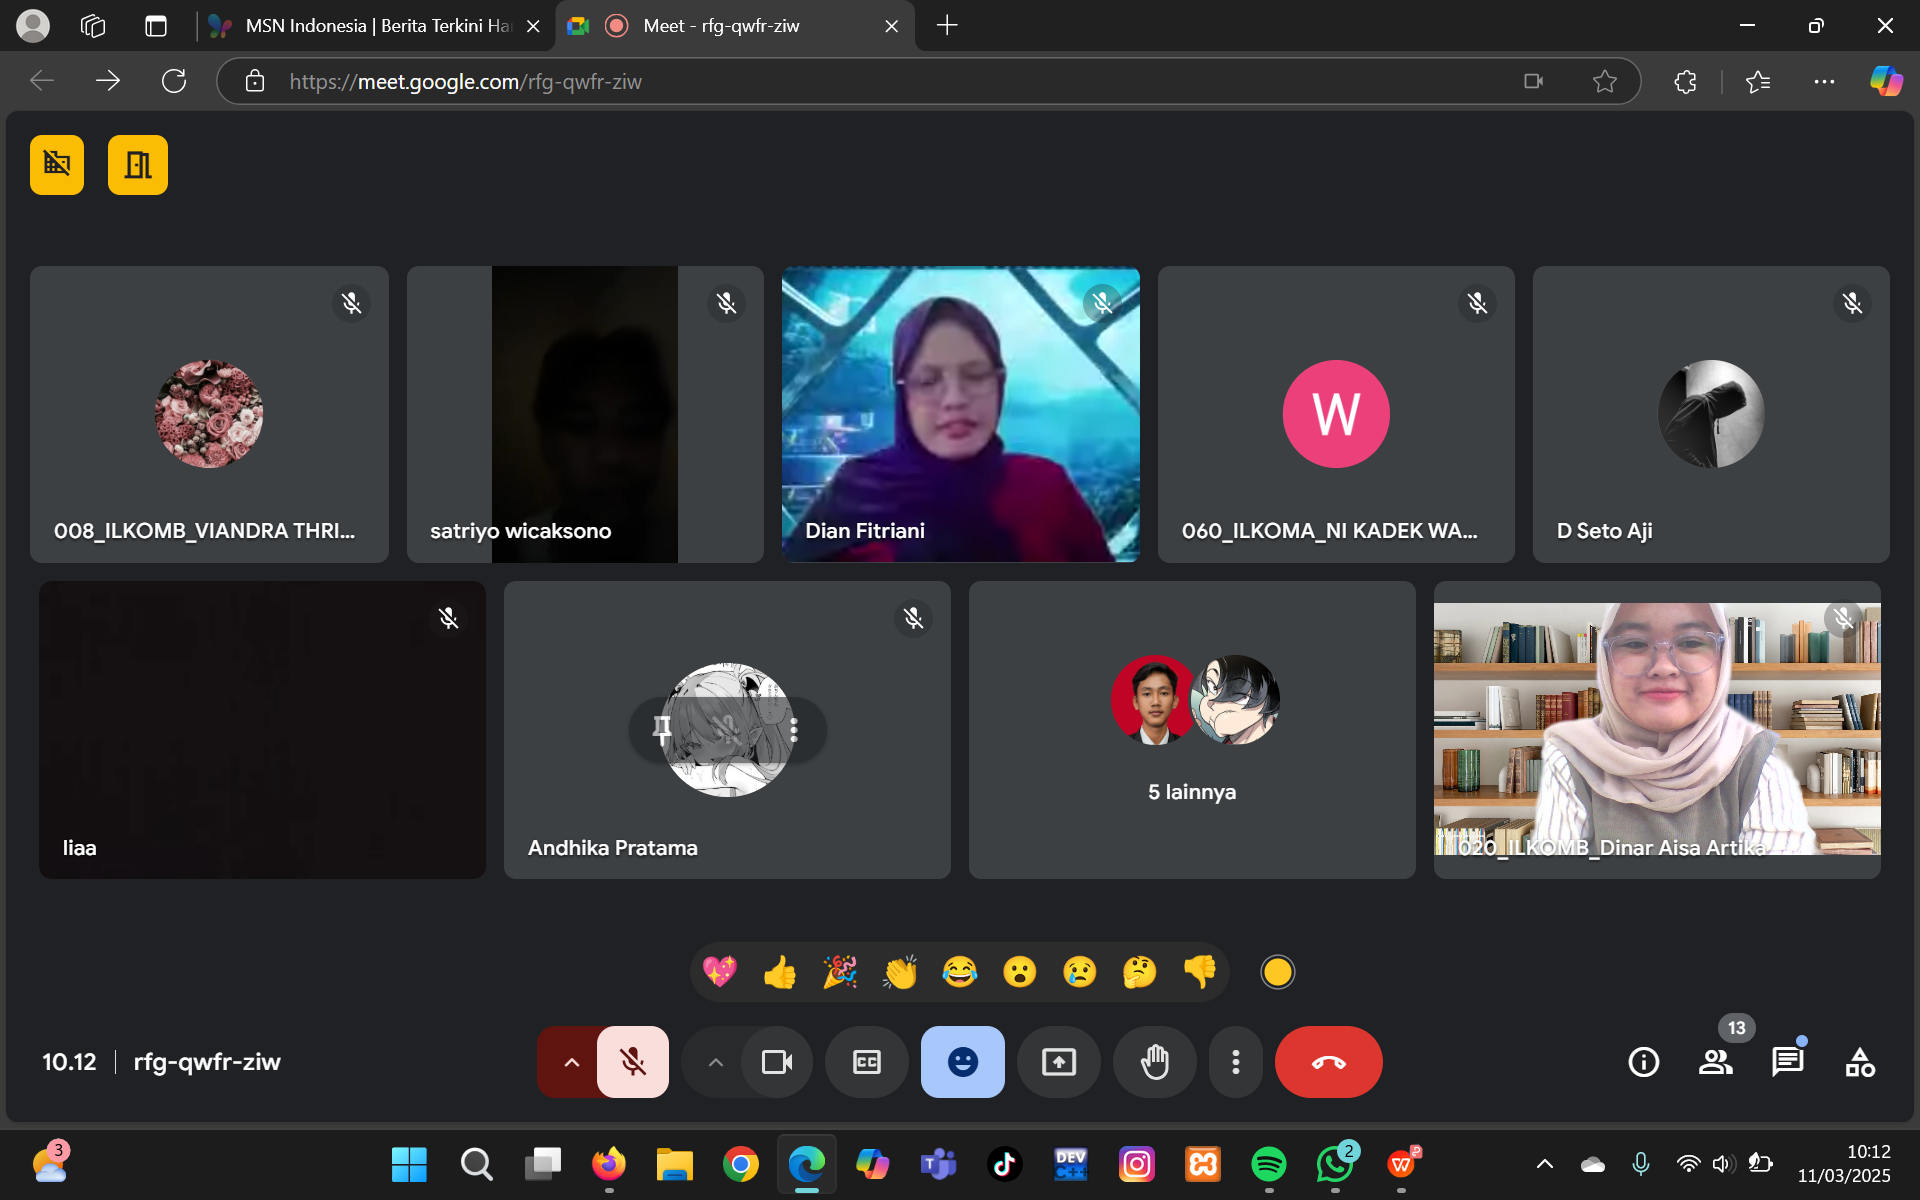Viewport: 1920px width, 1200px height.
Task: Expand video settings chevron beside camera
Action: (x=715, y=1062)
